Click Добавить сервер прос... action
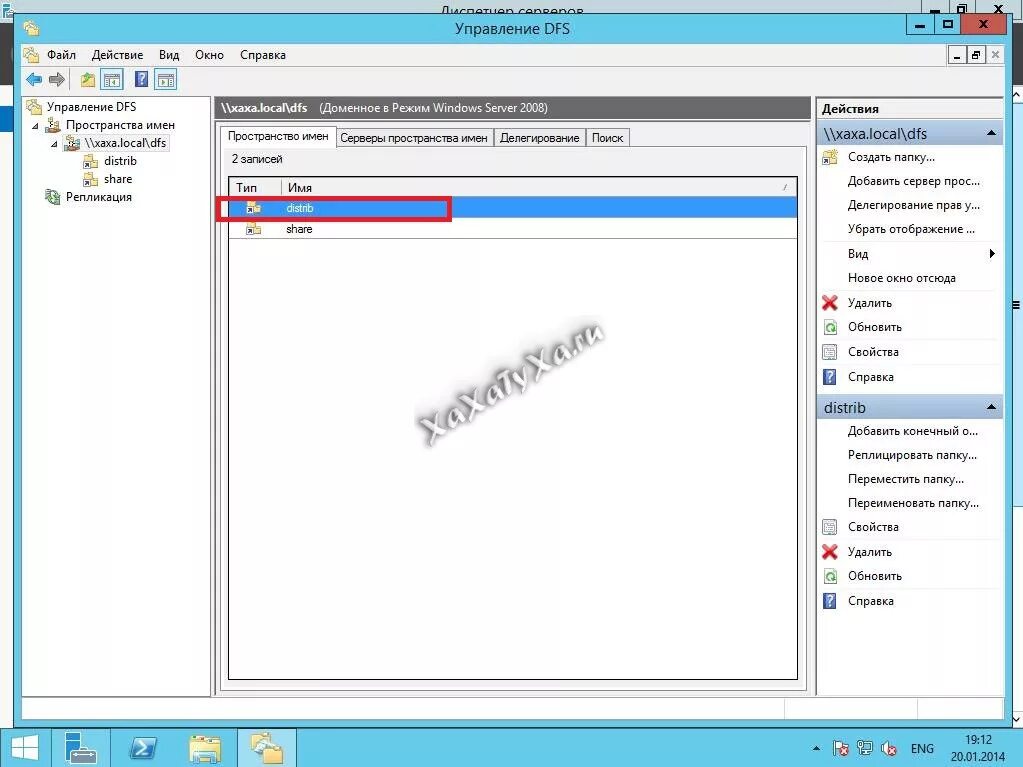The height and width of the screenshot is (767, 1023). [x=913, y=181]
